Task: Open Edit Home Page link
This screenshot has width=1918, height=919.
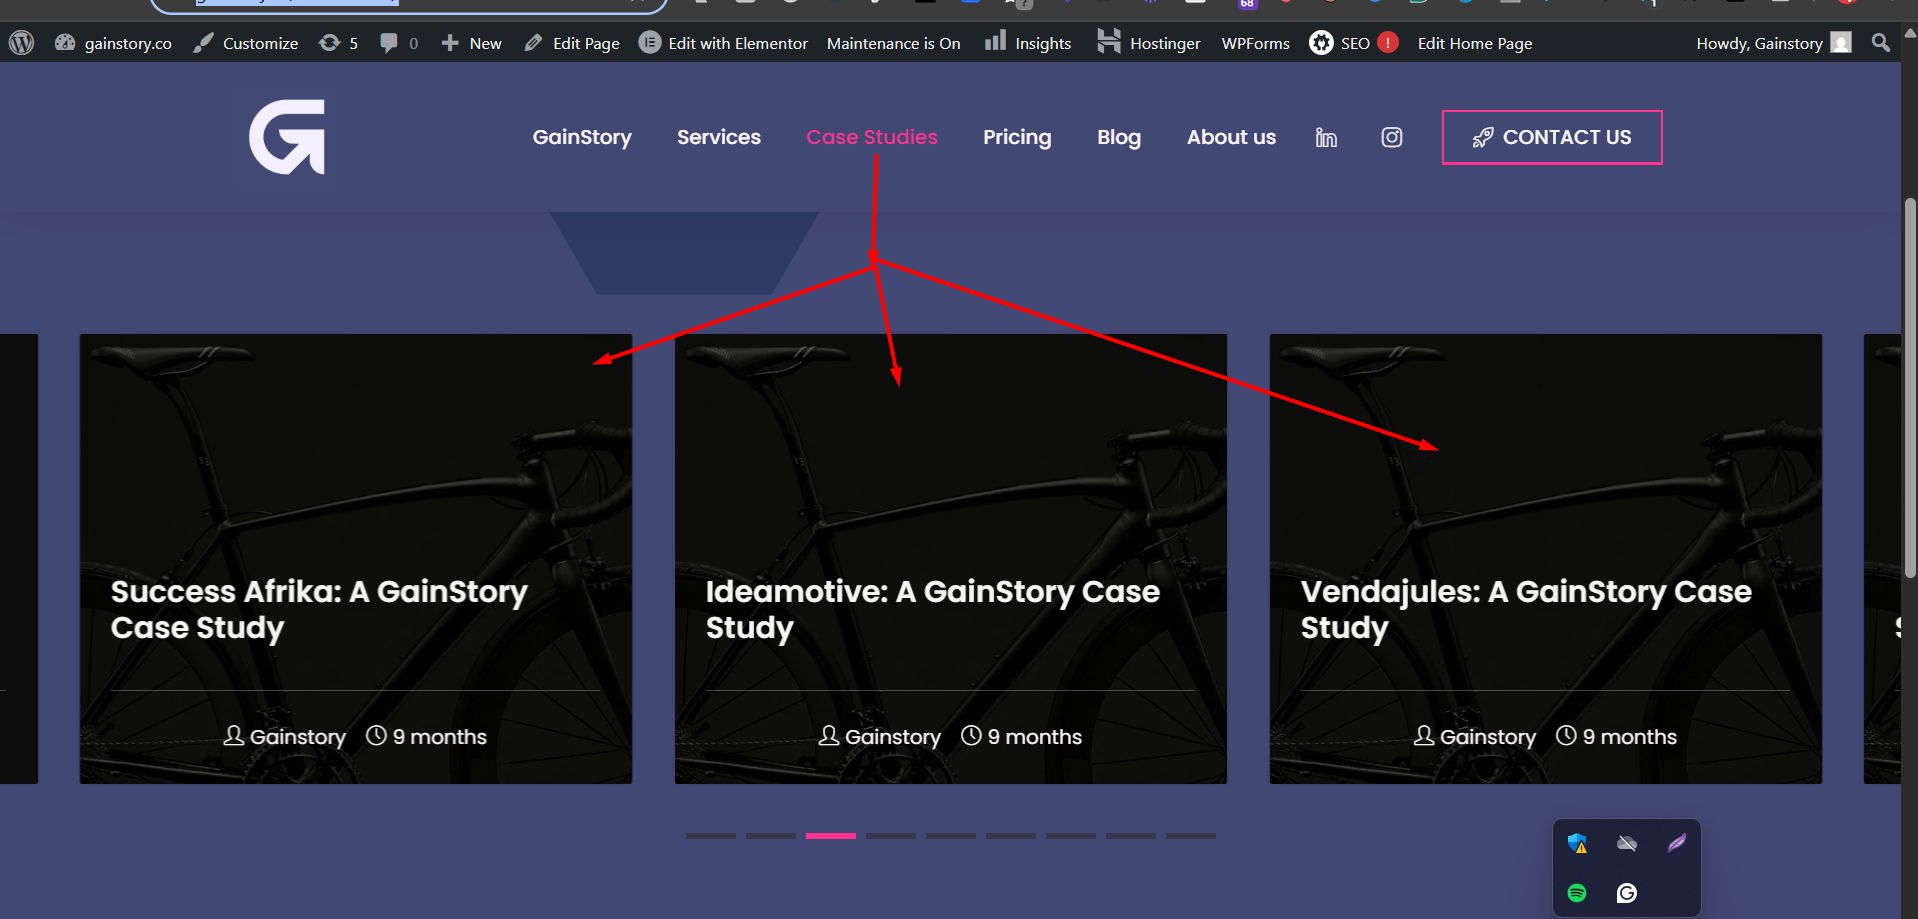Action: 1474,43
